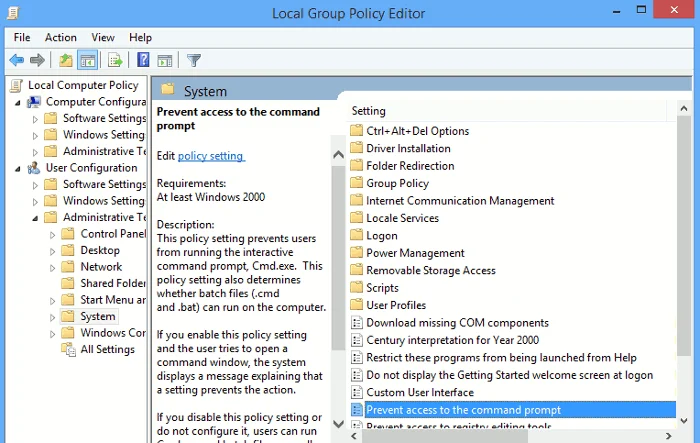Image resolution: width=700 pixels, height=443 pixels.
Task: Collapse the Computer Configuration node
Action: click(18, 103)
